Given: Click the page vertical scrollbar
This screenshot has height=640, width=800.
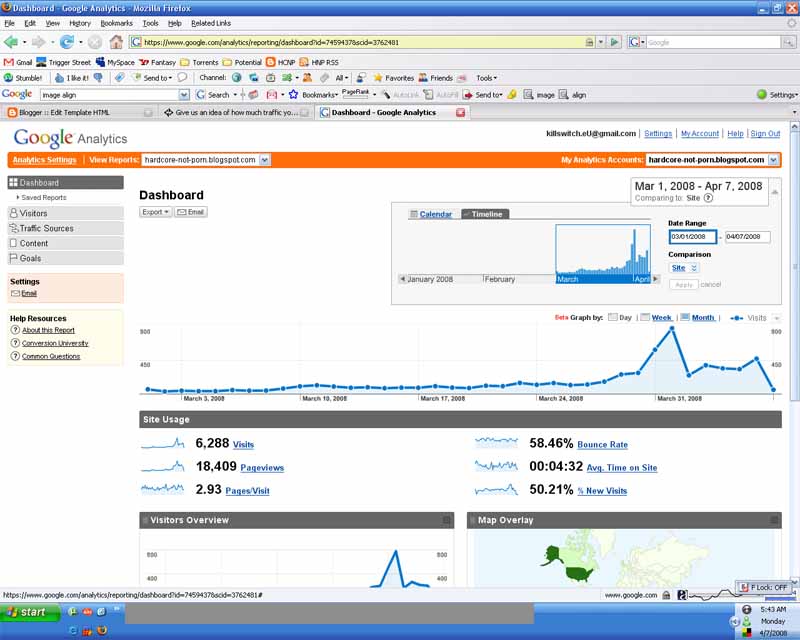Looking at the screenshot, I should coord(794,265).
